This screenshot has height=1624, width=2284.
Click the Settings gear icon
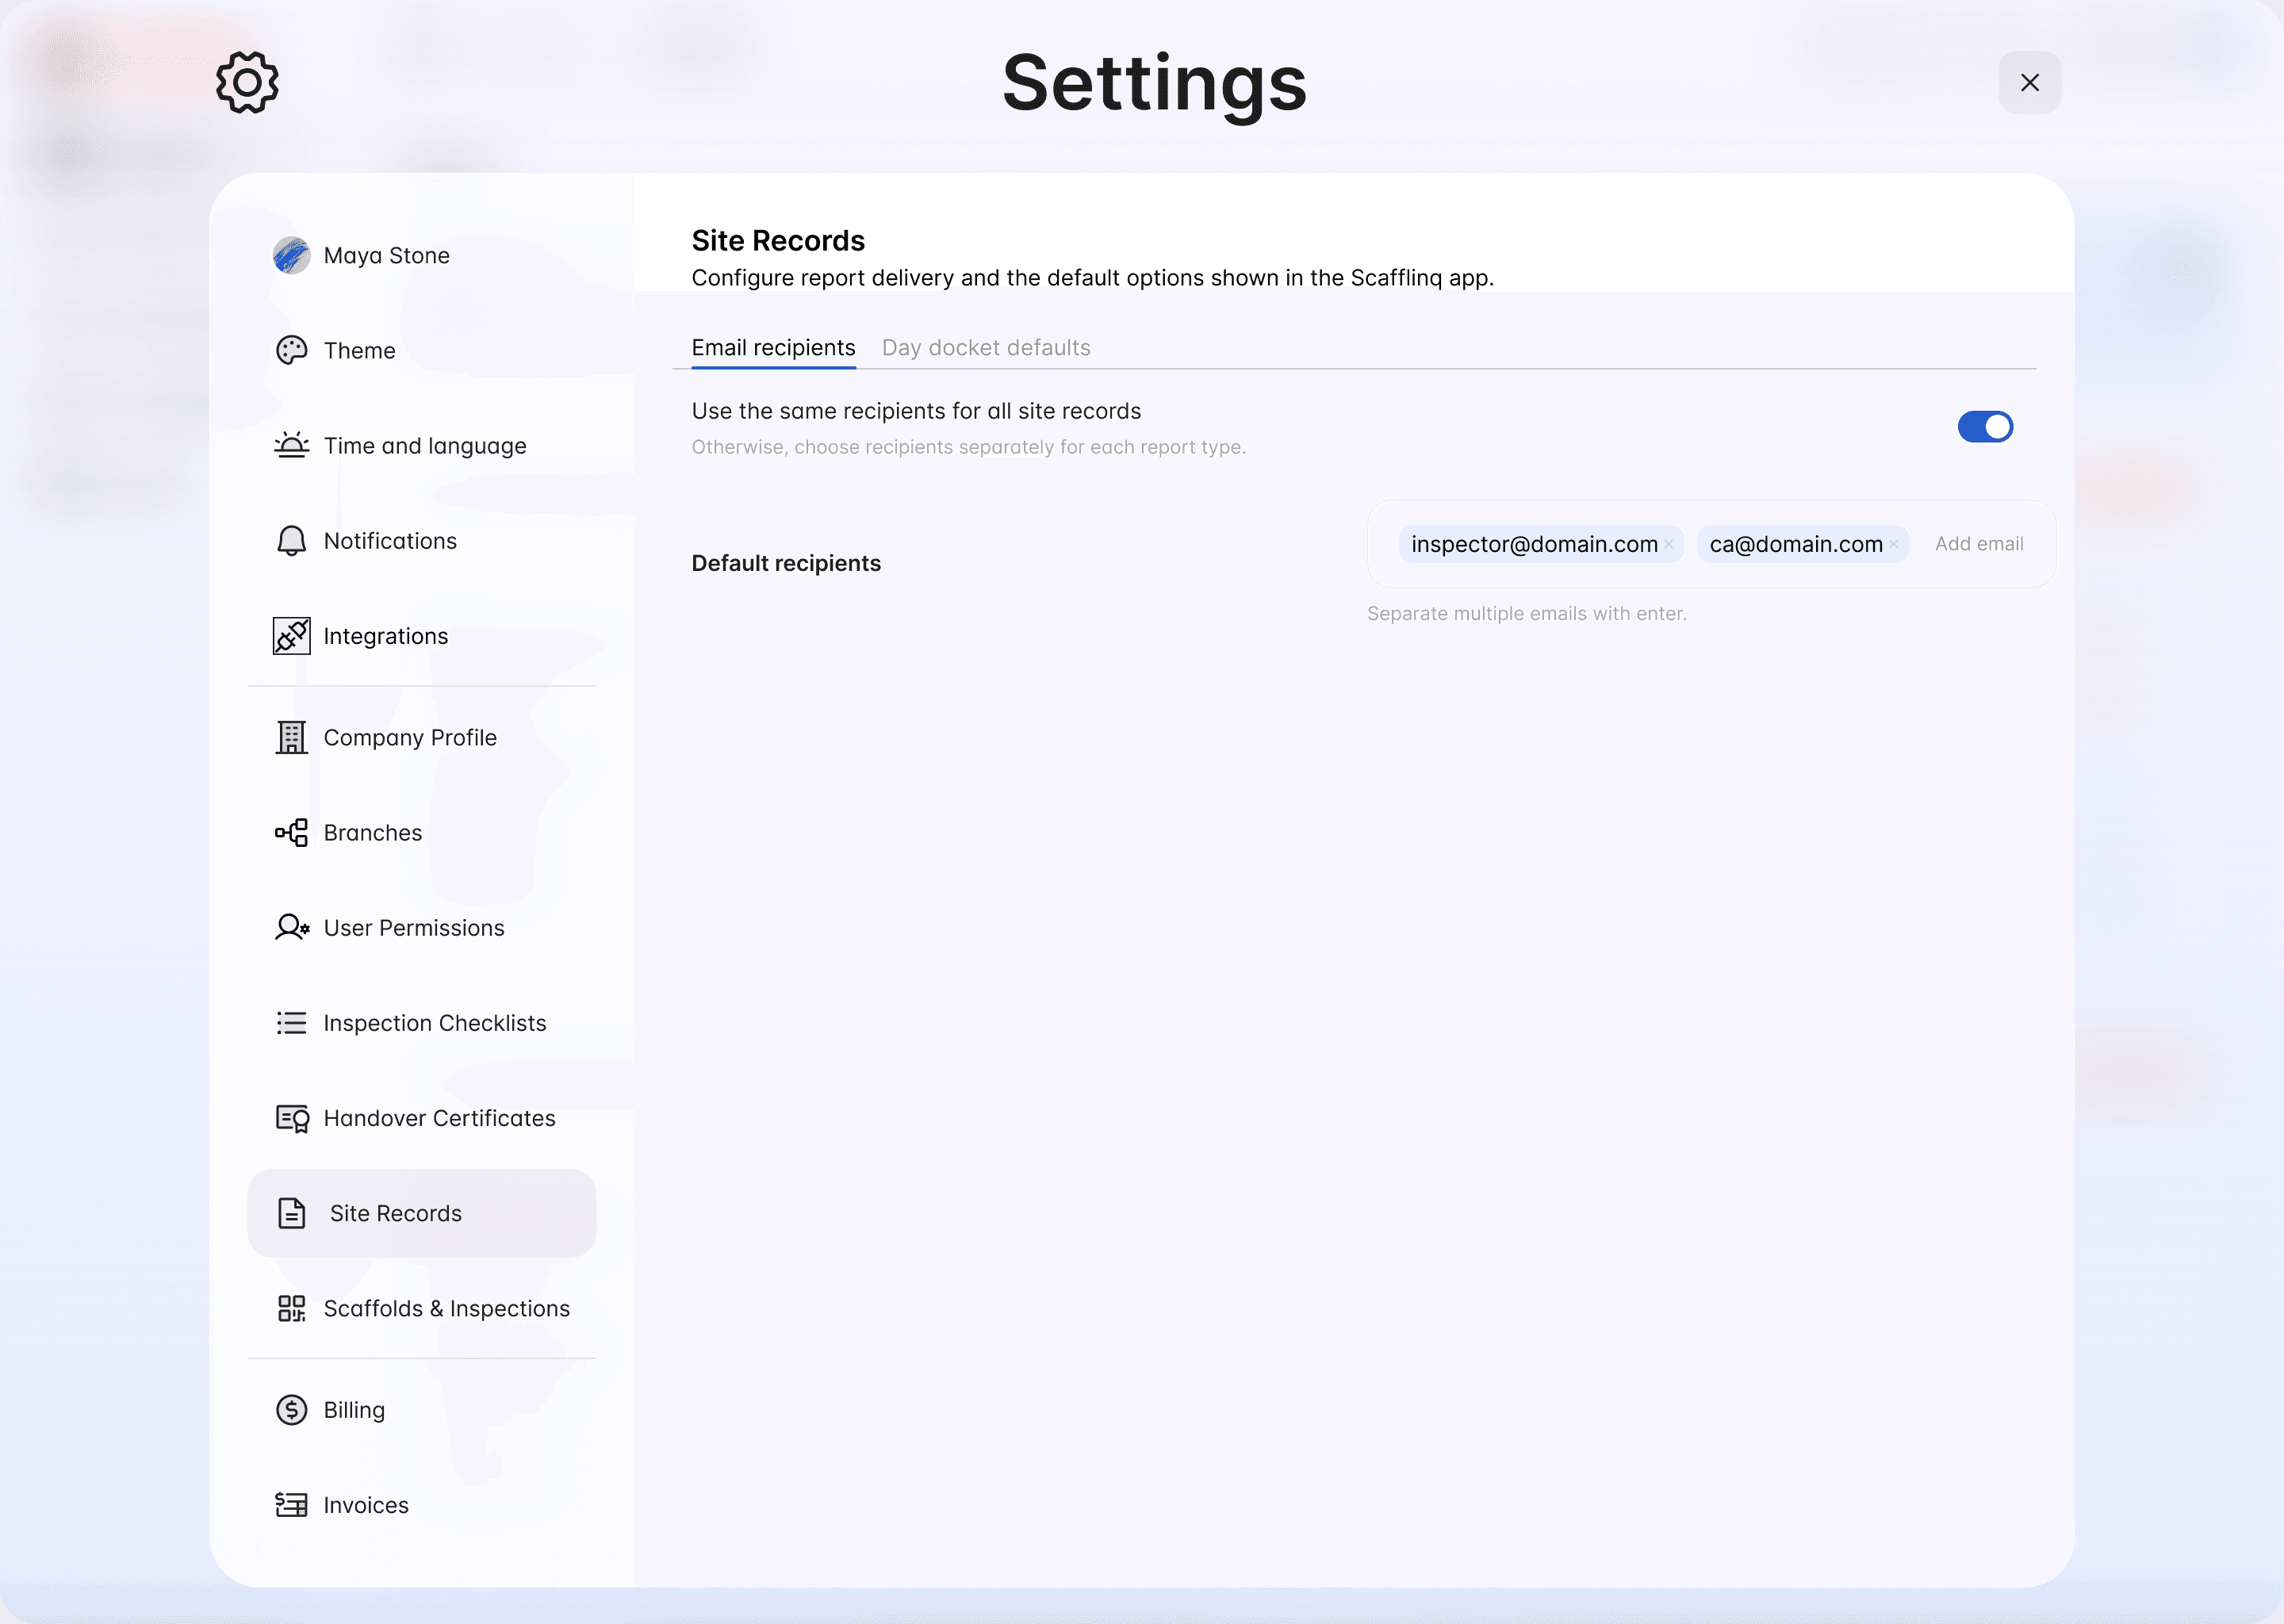point(247,82)
